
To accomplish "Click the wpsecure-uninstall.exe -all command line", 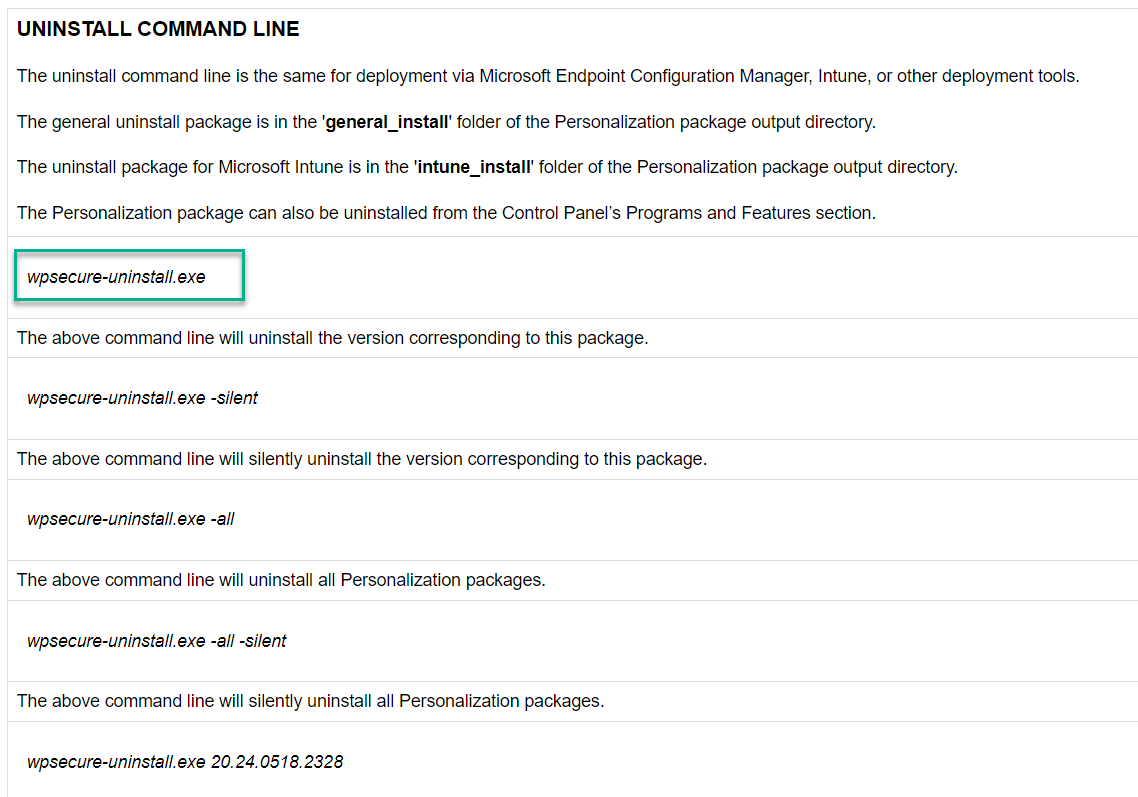I will pyautogui.click(x=130, y=519).
